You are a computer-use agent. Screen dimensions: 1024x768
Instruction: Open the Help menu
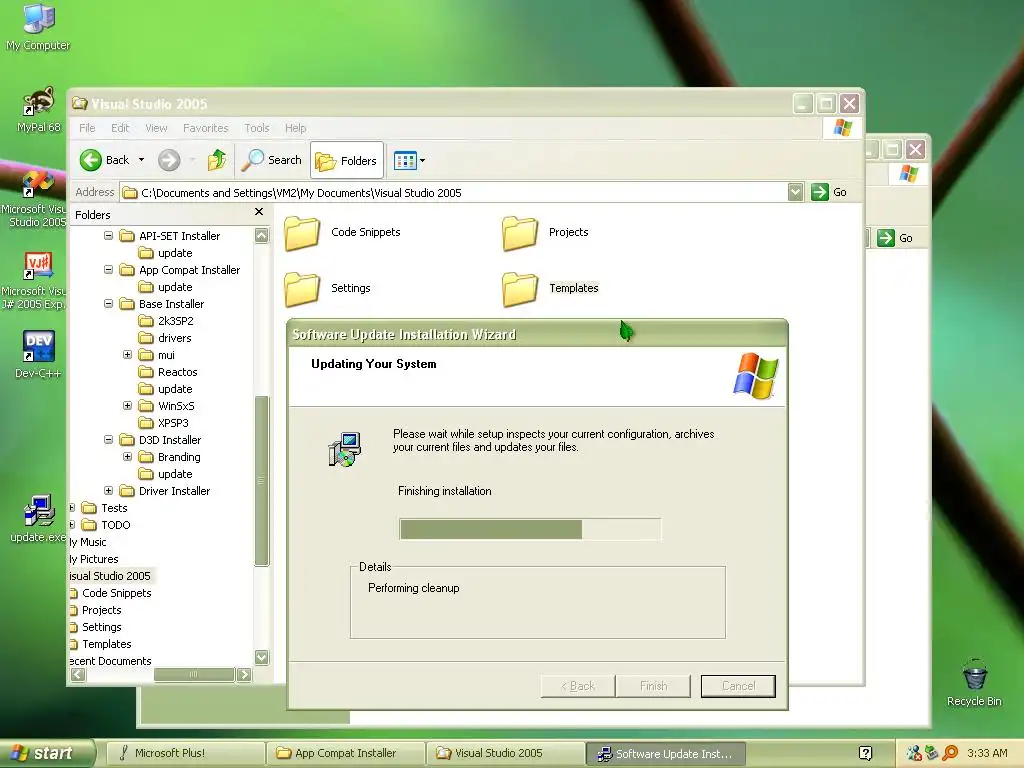pyautogui.click(x=295, y=128)
